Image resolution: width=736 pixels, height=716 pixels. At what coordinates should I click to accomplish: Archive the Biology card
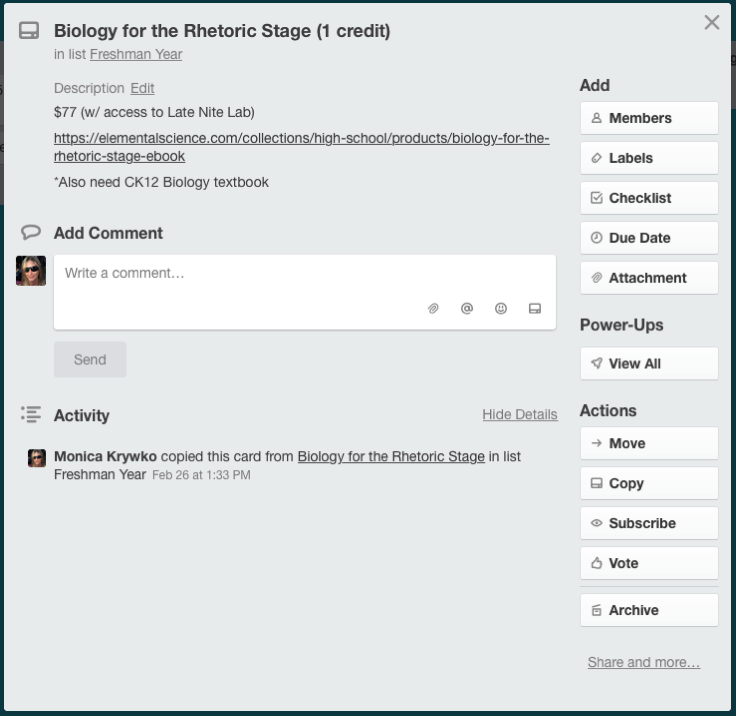coord(649,610)
